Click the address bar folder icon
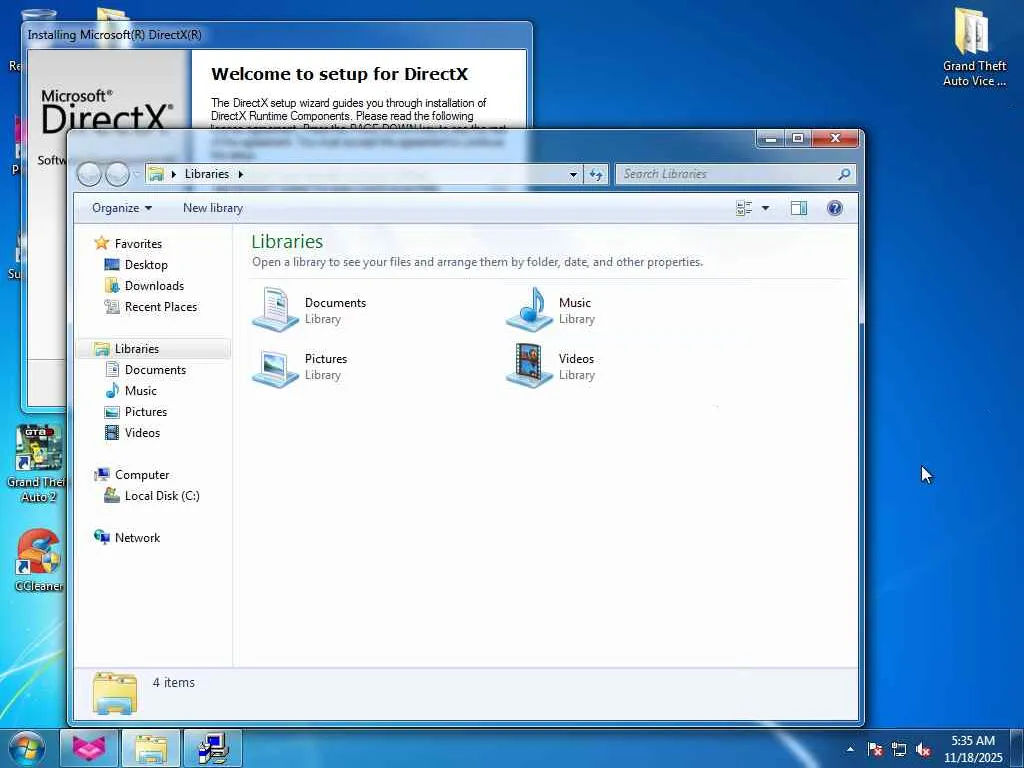The image size is (1024, 768). coord(155,174)
